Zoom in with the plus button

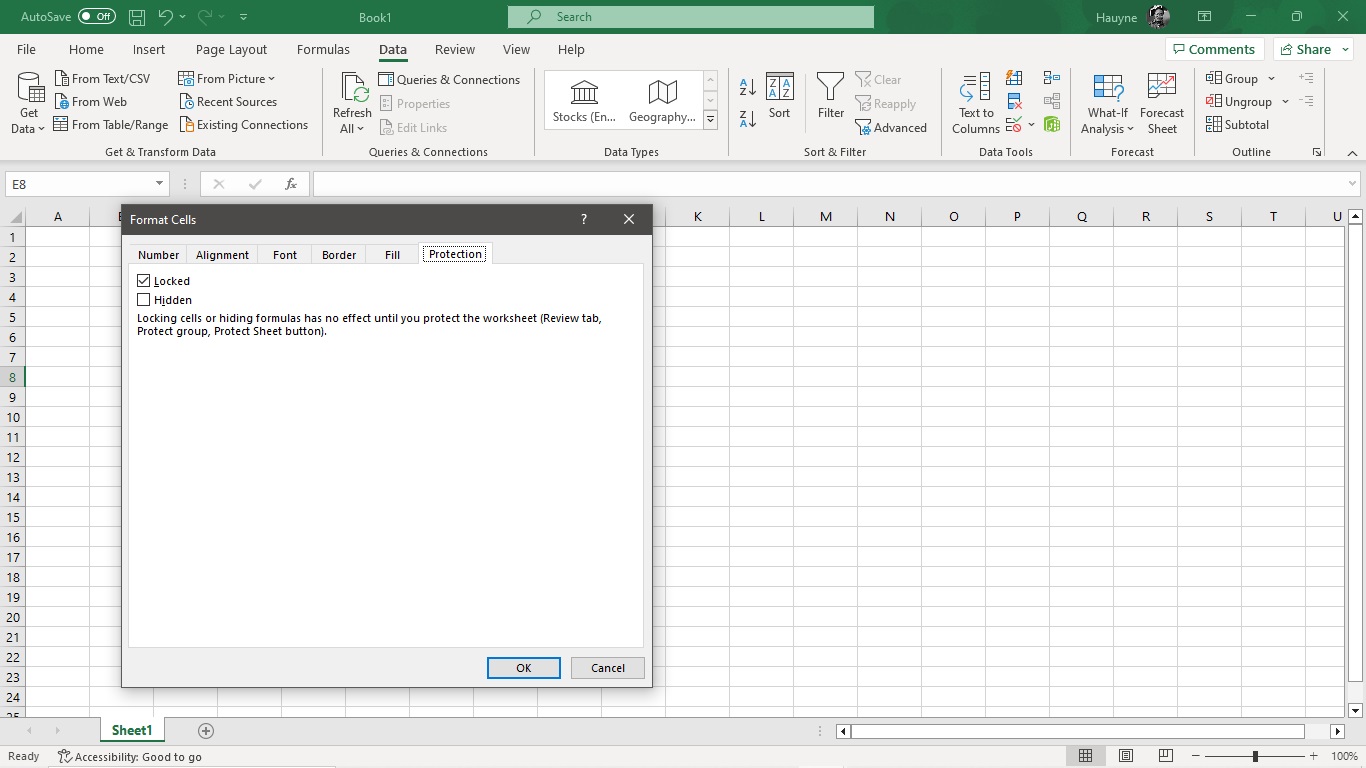pyautogui.click(x=1313, y=756)
